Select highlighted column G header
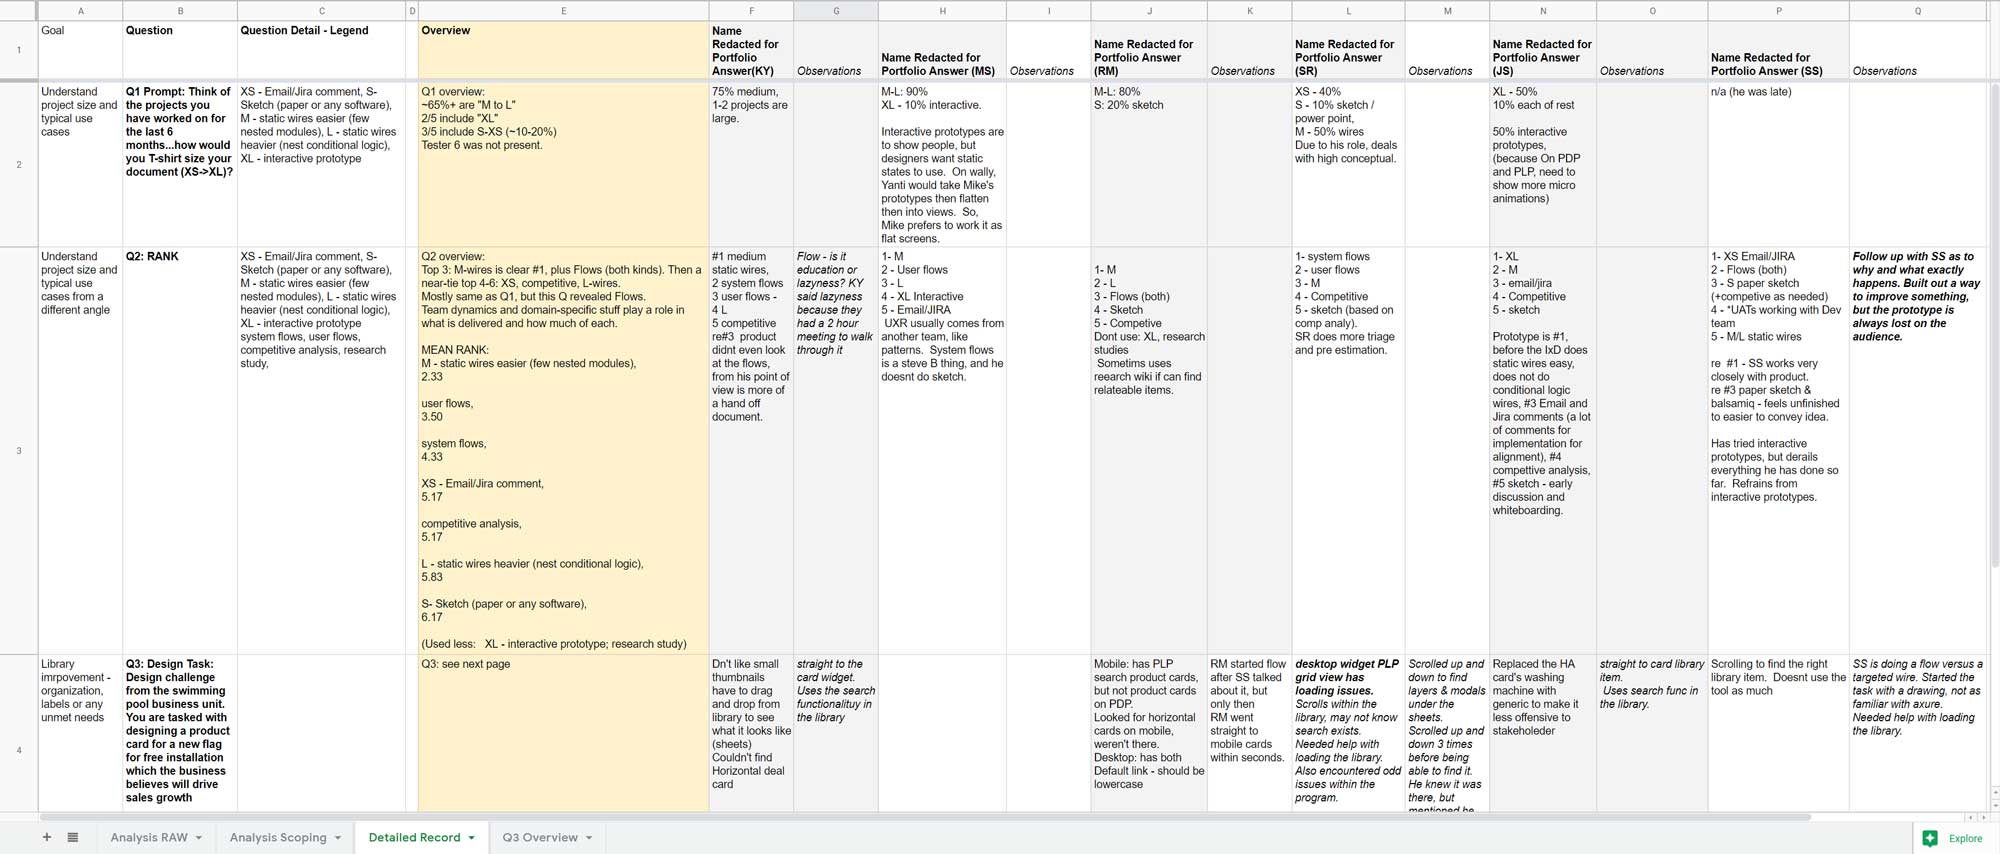 coord(836,11)
